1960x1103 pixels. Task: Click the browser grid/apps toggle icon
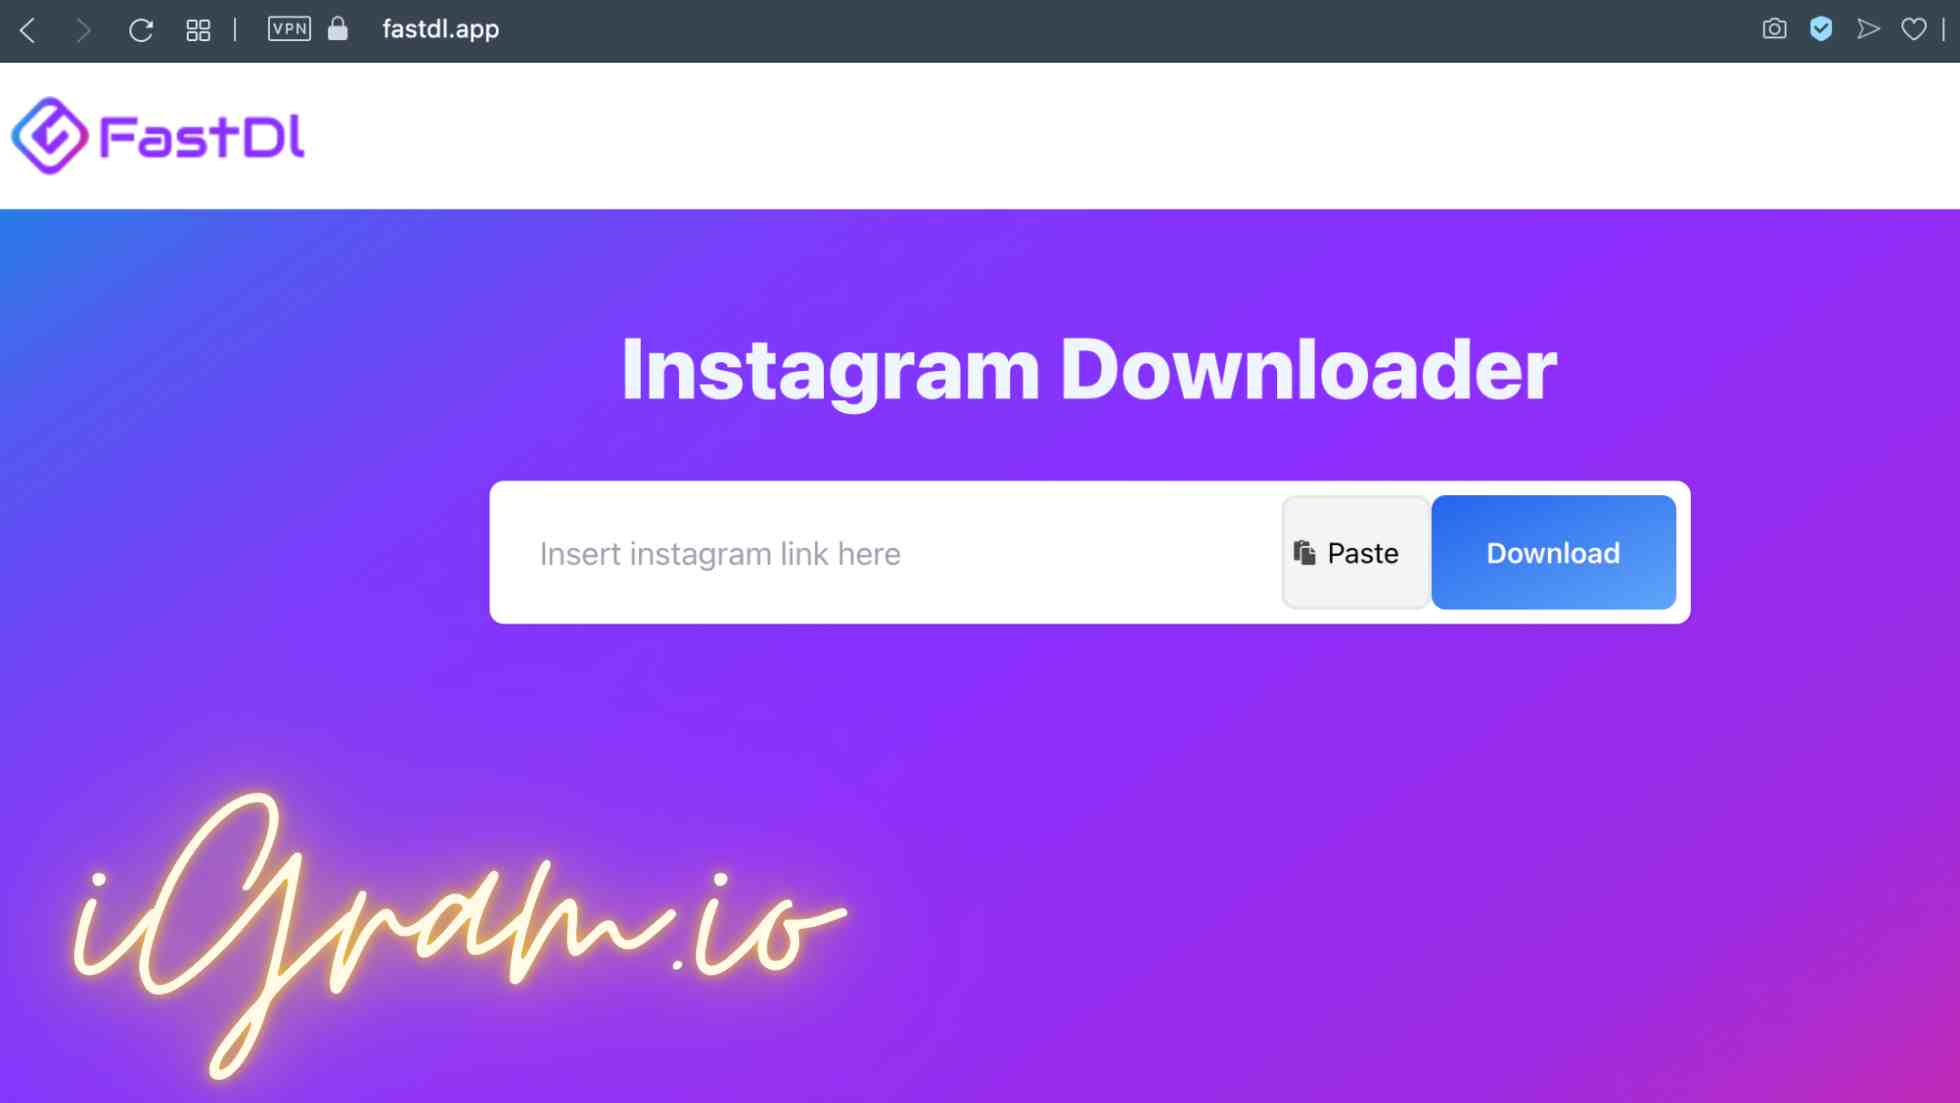pos(197,30)
